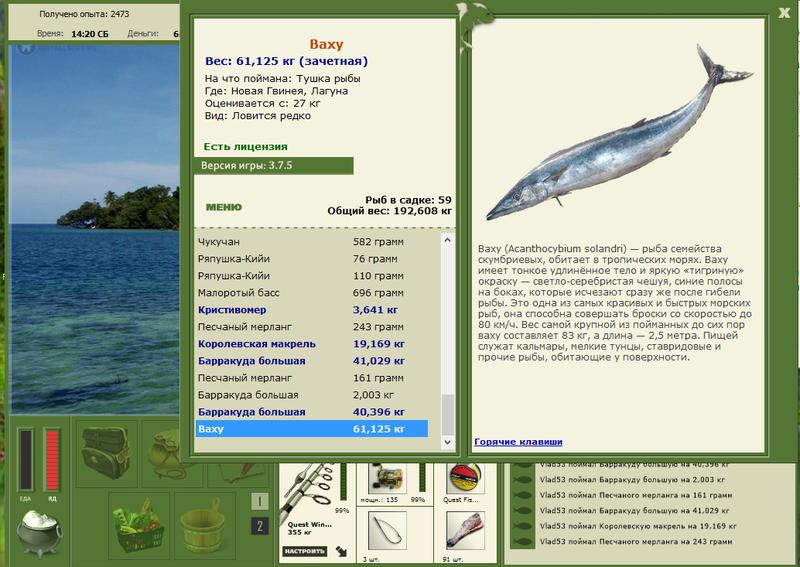Open the fishing backpack icon

[x=107, y=453]
